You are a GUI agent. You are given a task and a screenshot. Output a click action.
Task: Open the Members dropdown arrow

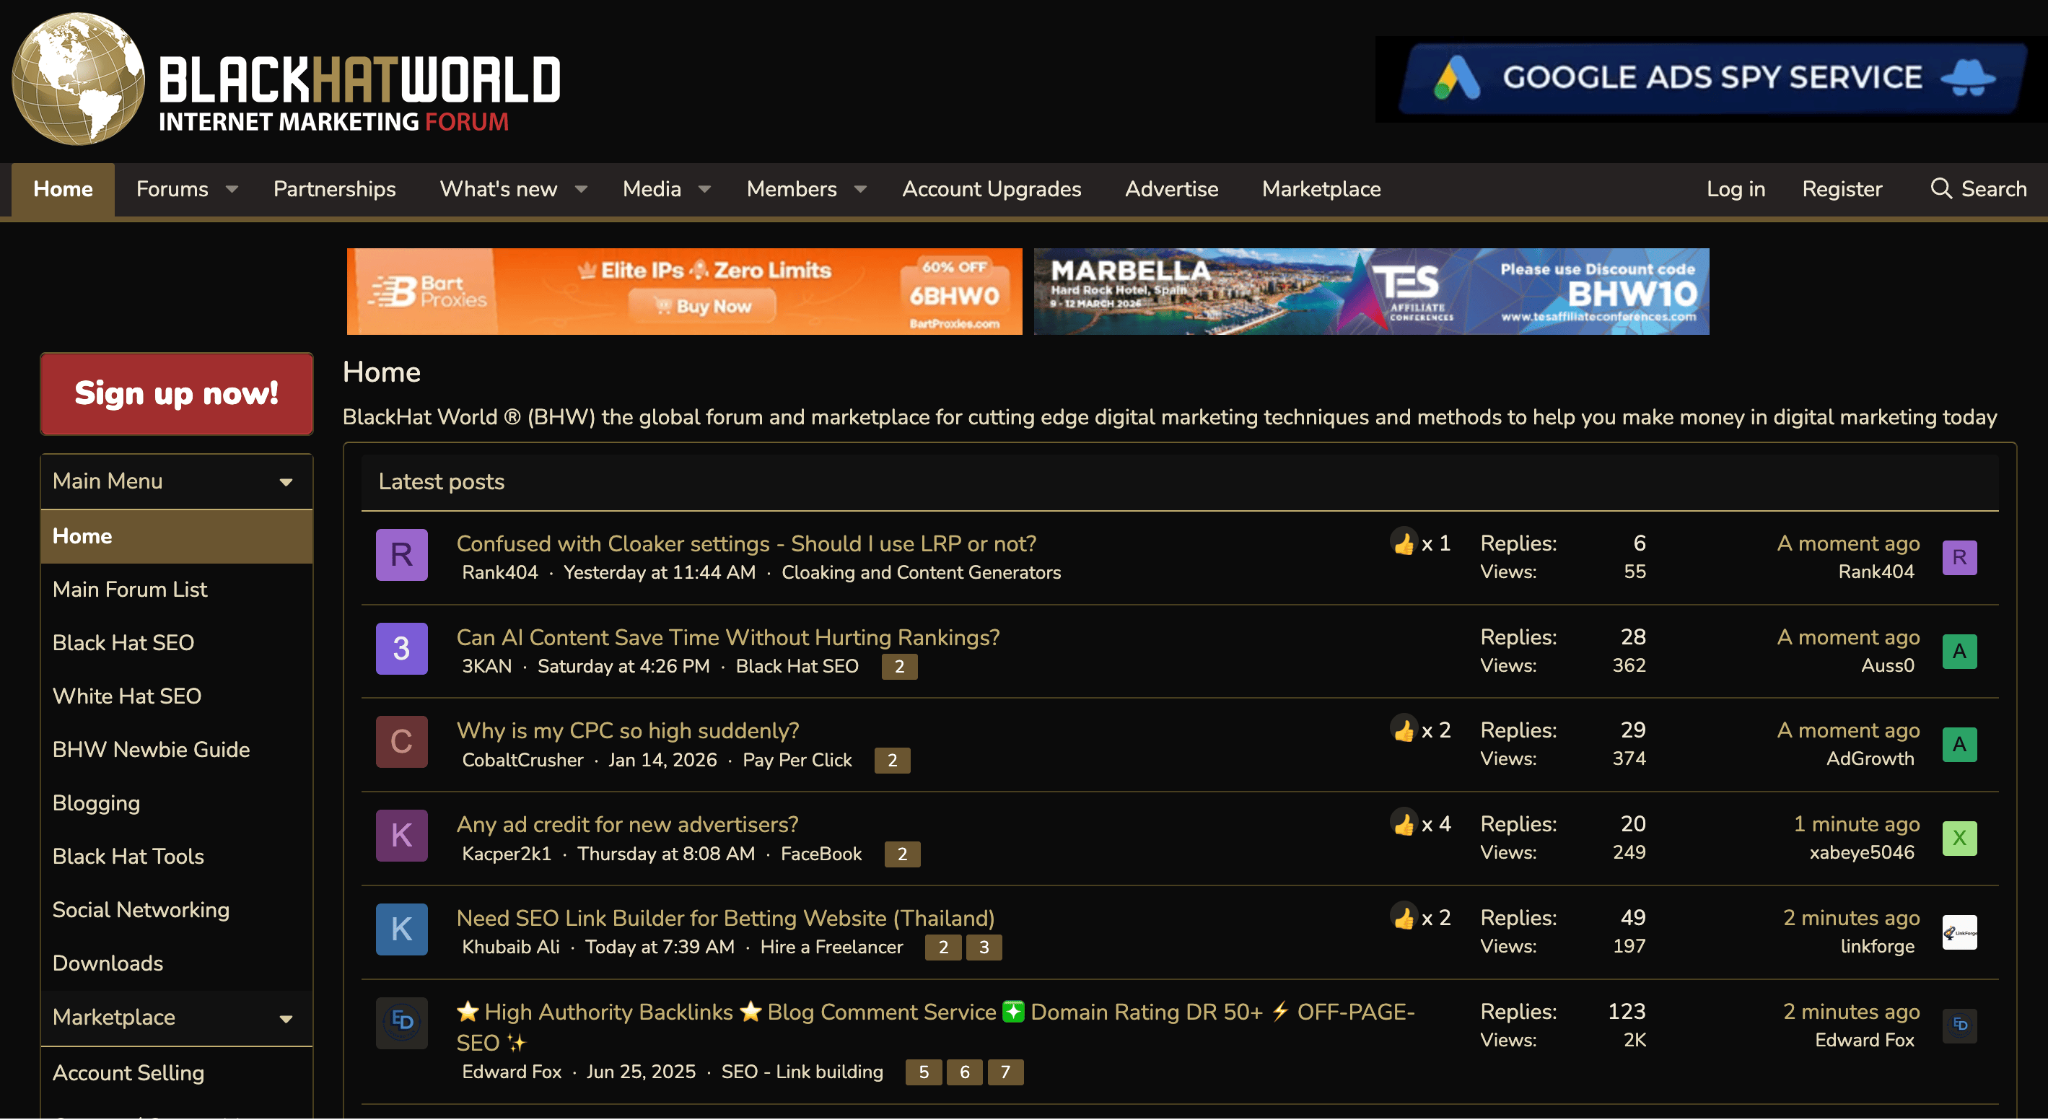coord(861,189)
